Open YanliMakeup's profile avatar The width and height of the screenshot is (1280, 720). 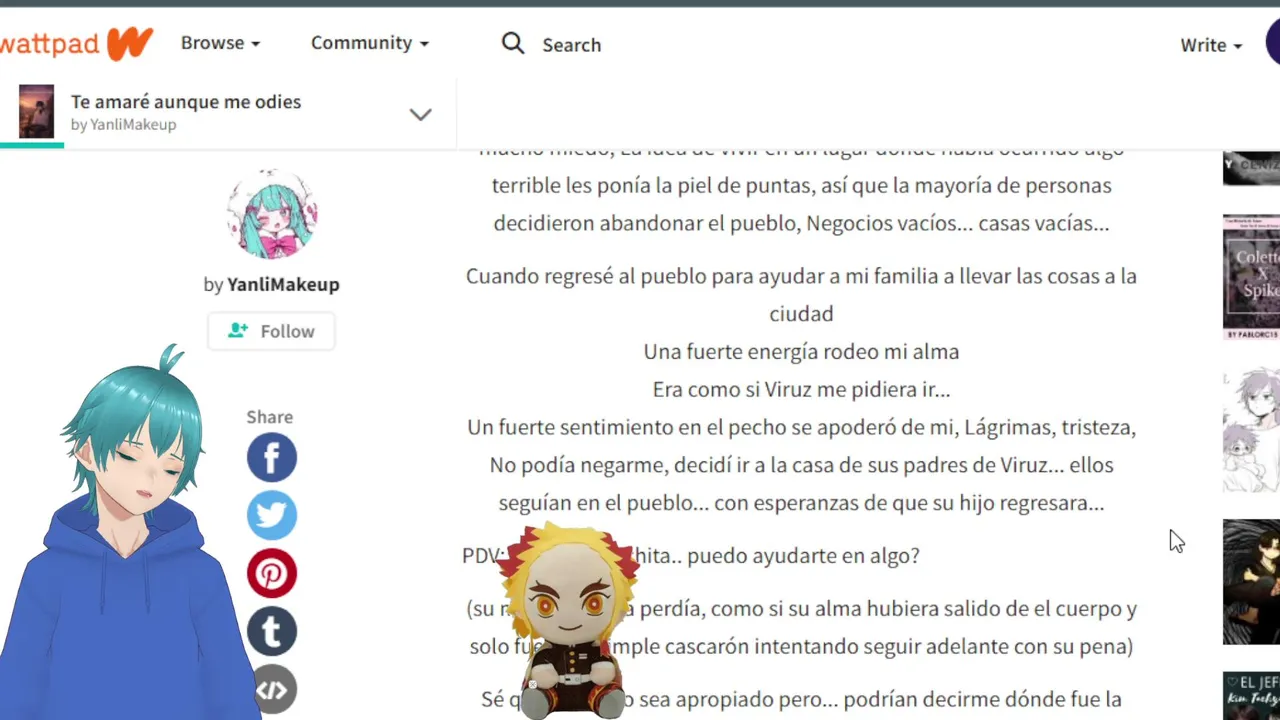pos(272,214)
